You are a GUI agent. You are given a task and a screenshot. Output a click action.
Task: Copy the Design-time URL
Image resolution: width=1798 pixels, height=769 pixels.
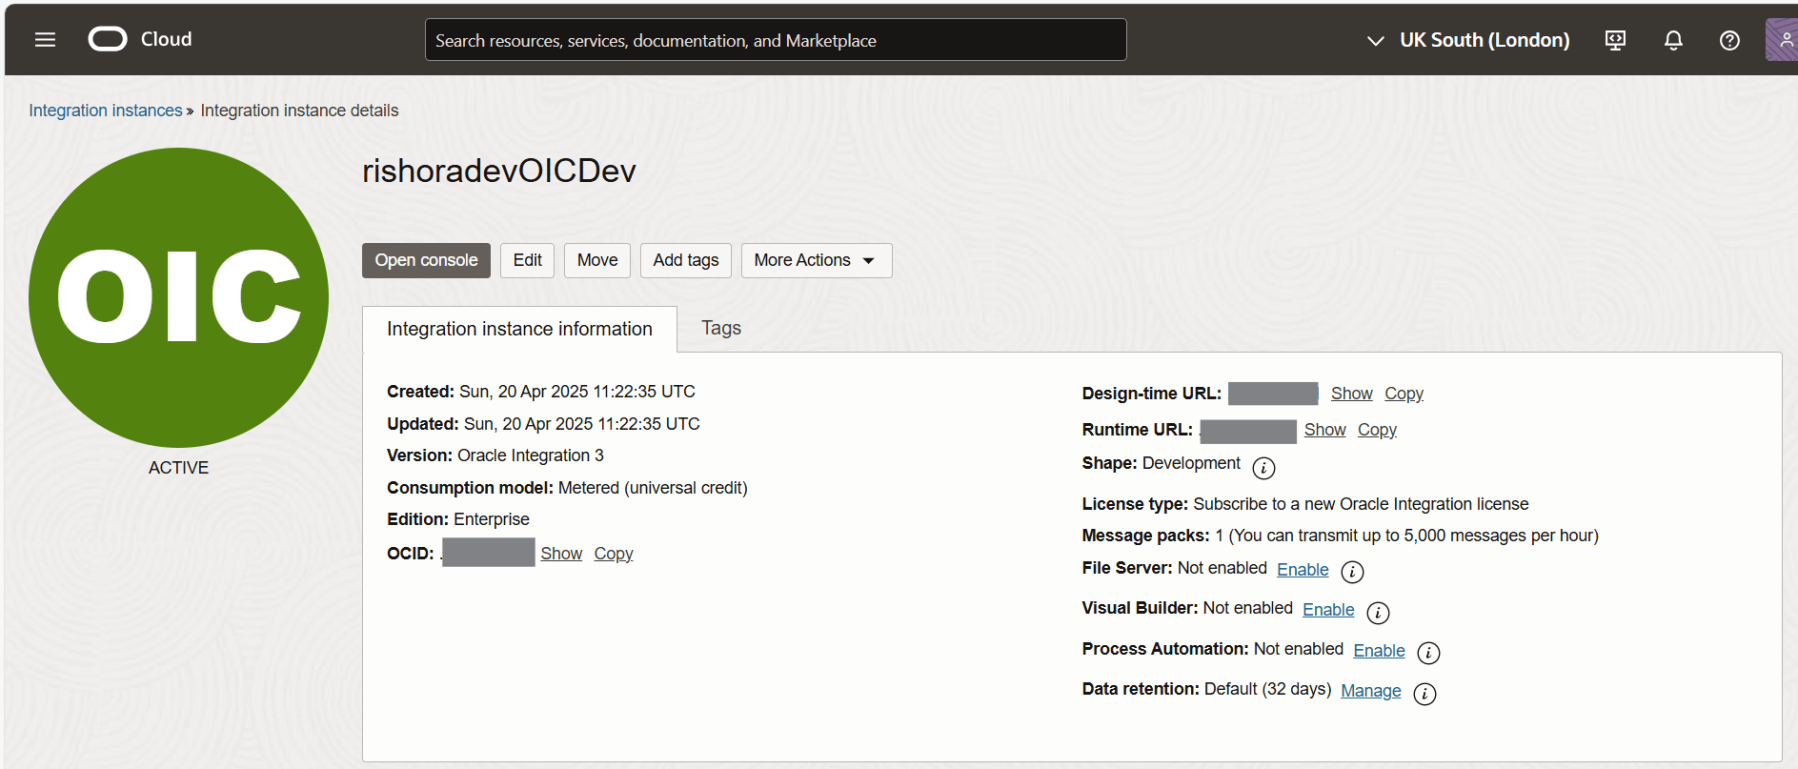(1403, 394)
